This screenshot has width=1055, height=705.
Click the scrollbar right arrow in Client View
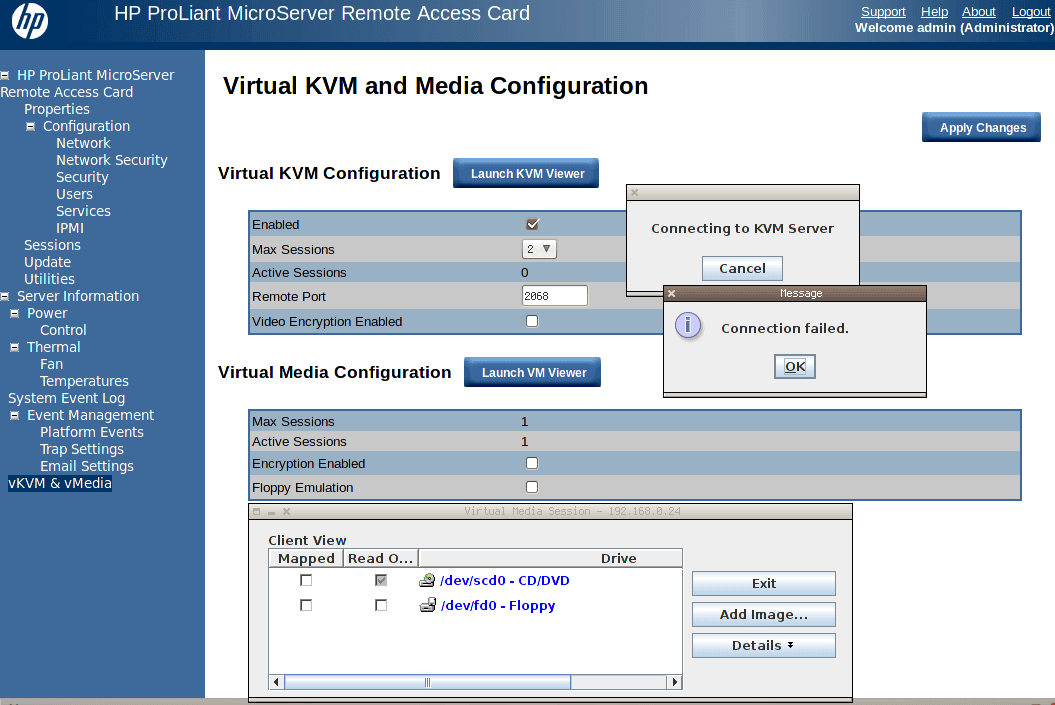(674, 682)
